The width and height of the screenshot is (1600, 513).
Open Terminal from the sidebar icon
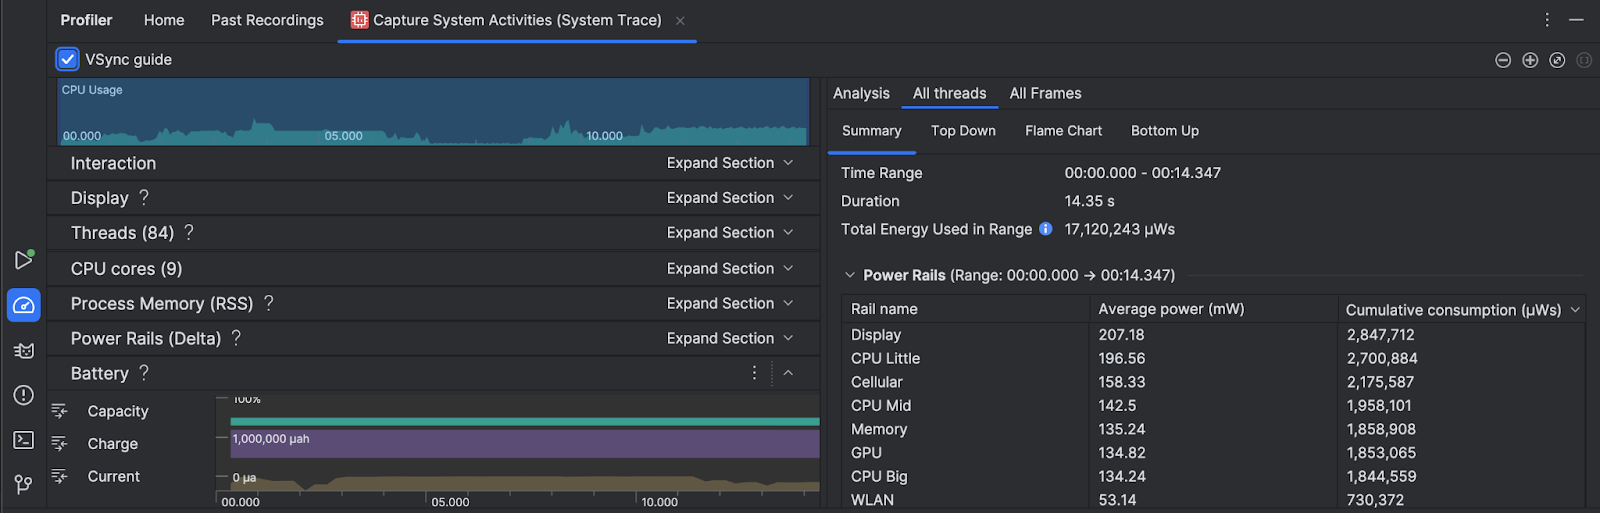24,440
